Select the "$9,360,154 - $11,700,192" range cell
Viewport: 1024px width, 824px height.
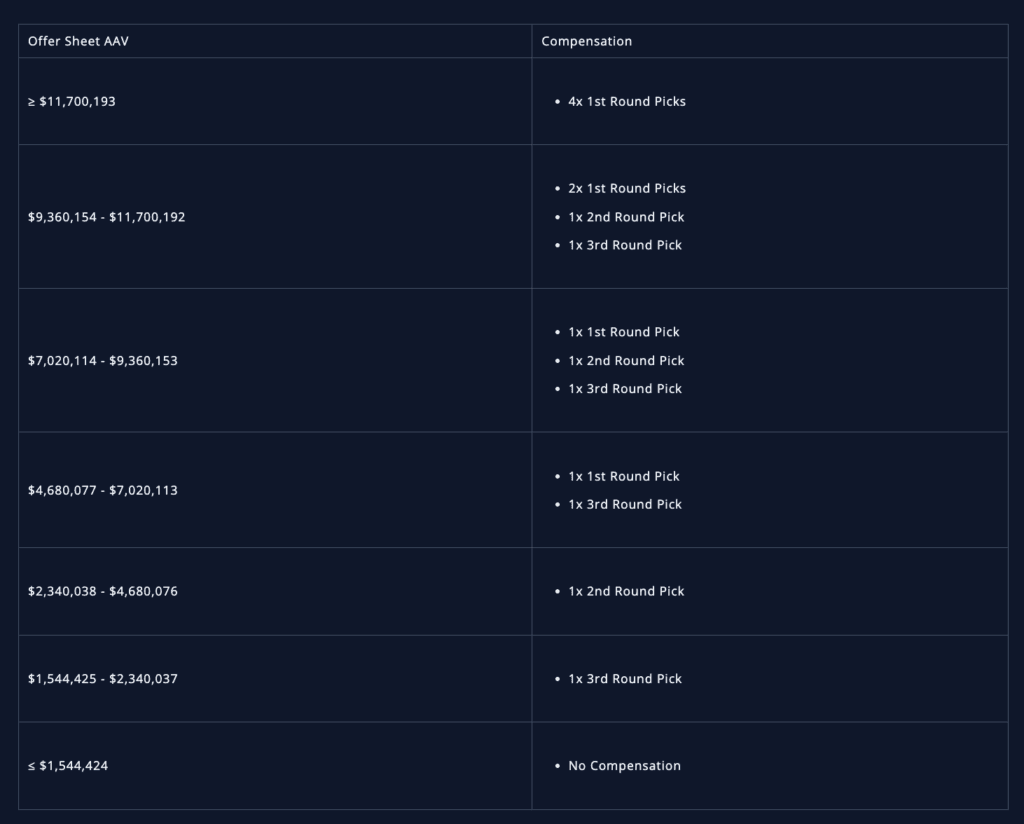click(x=107, y=217)
